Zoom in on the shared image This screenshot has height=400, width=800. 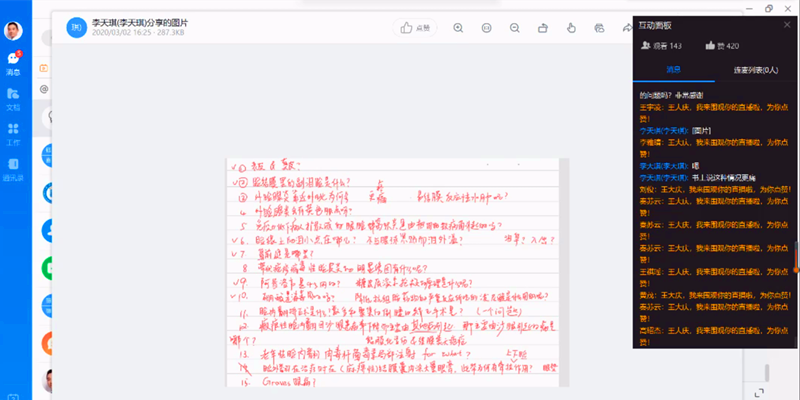pyautogui.click(x=458, y=28)
